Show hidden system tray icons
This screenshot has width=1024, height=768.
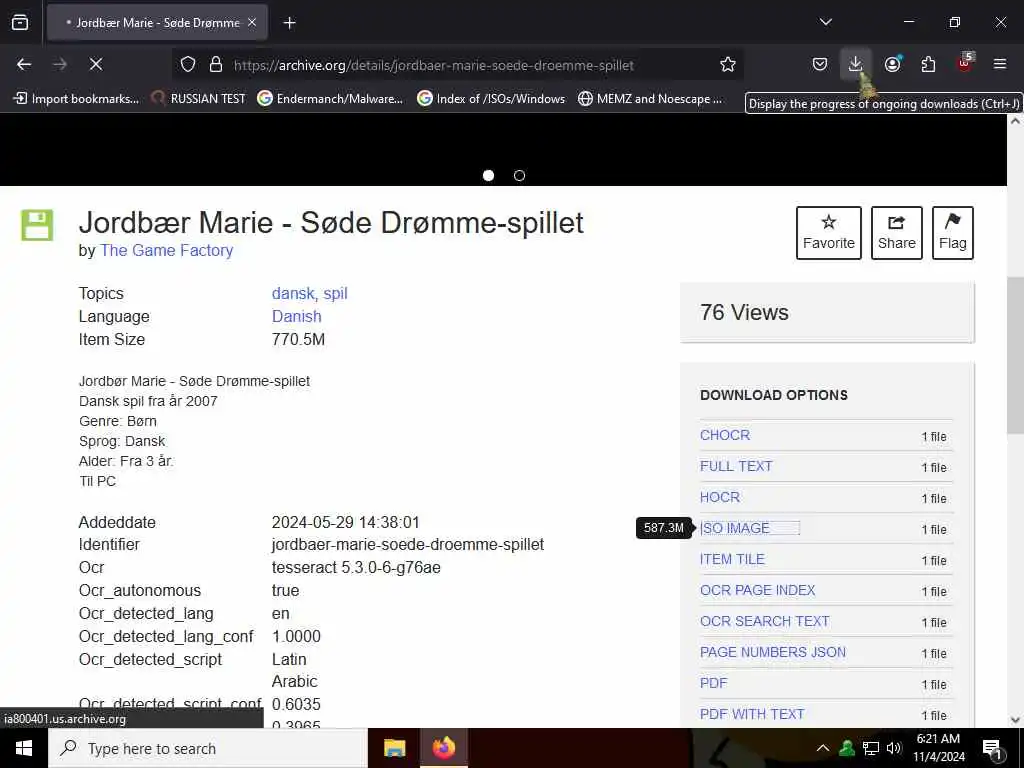coord(823,748)
